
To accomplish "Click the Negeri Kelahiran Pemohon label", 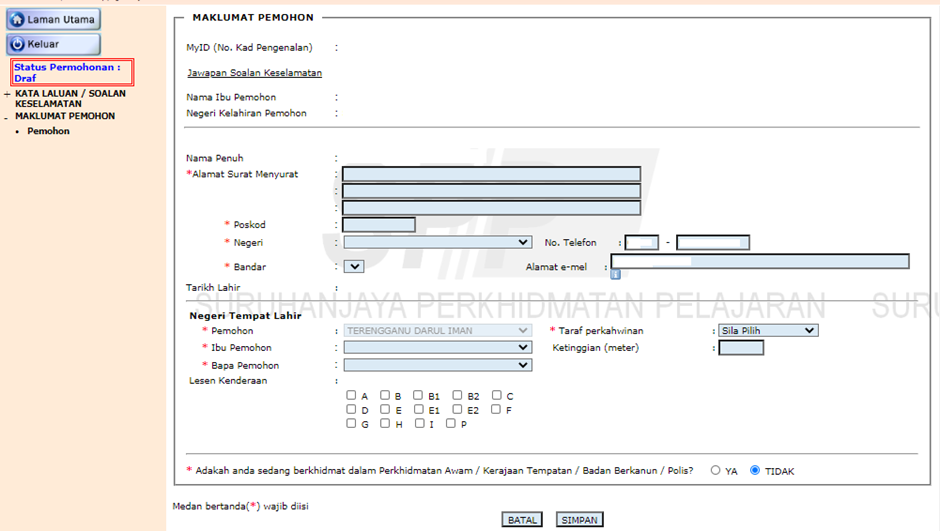I will point(246,113).
